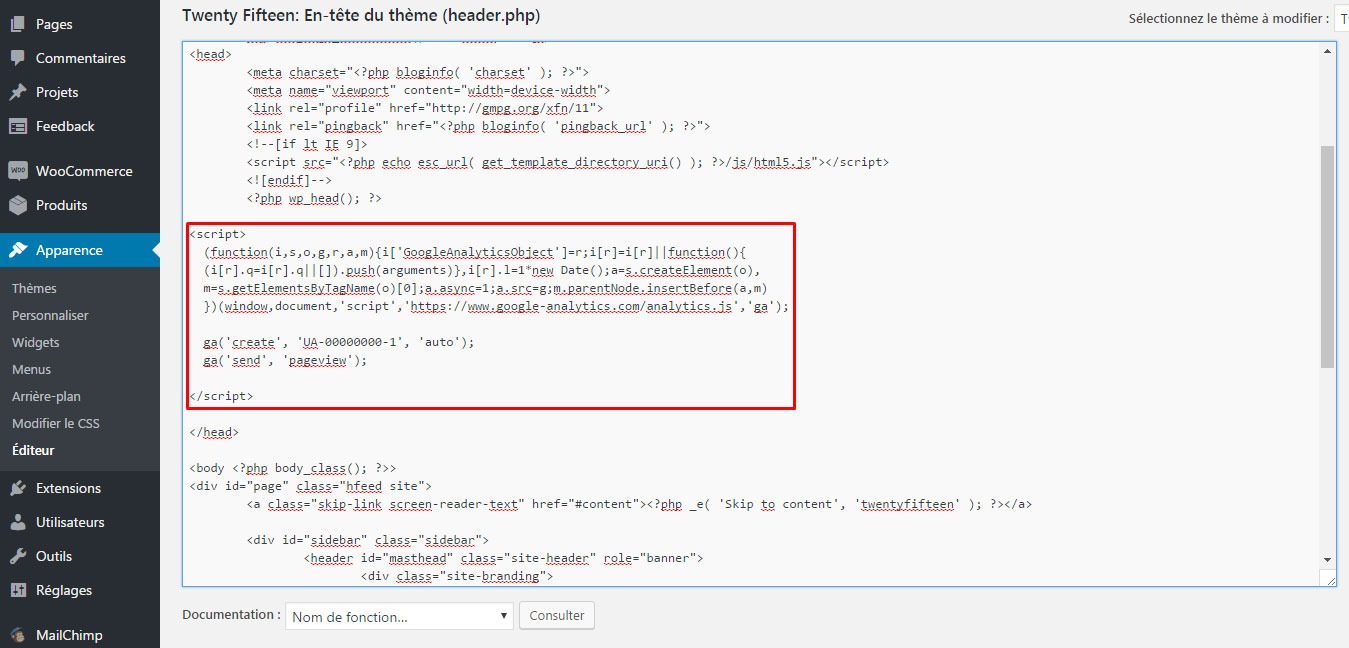Click the site-header masthead code line
Image resolution: width=1349 pixels, height=648 pixels.
[504, 558]
